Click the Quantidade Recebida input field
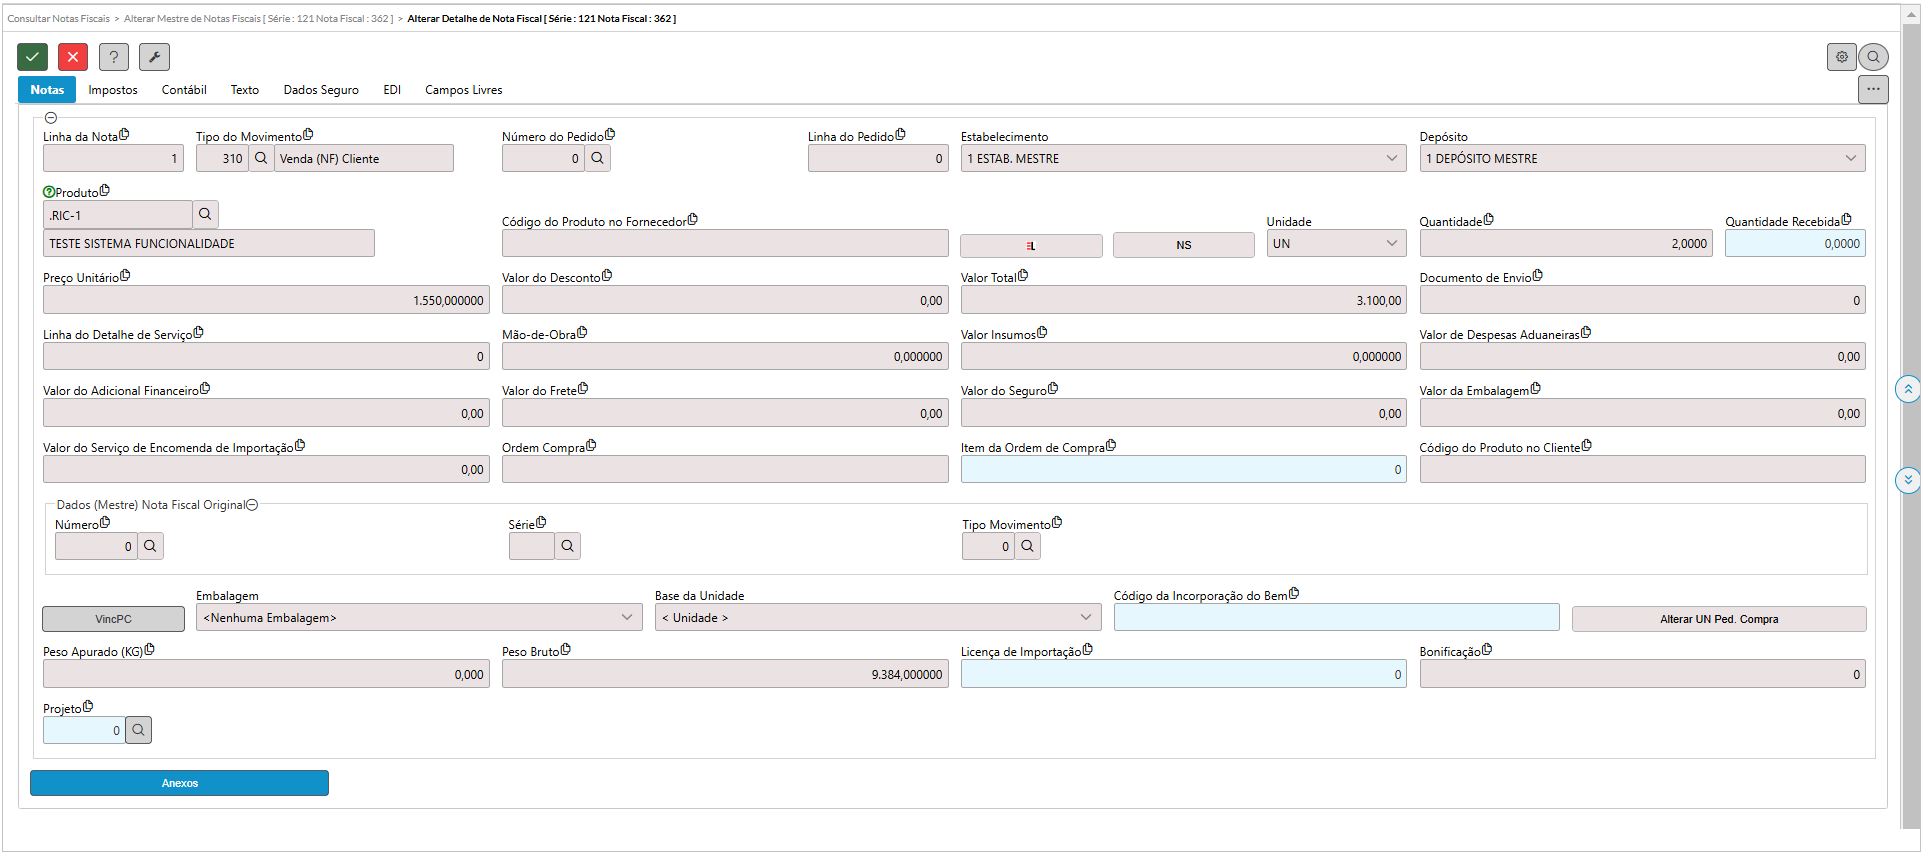 click(1794, 243)
